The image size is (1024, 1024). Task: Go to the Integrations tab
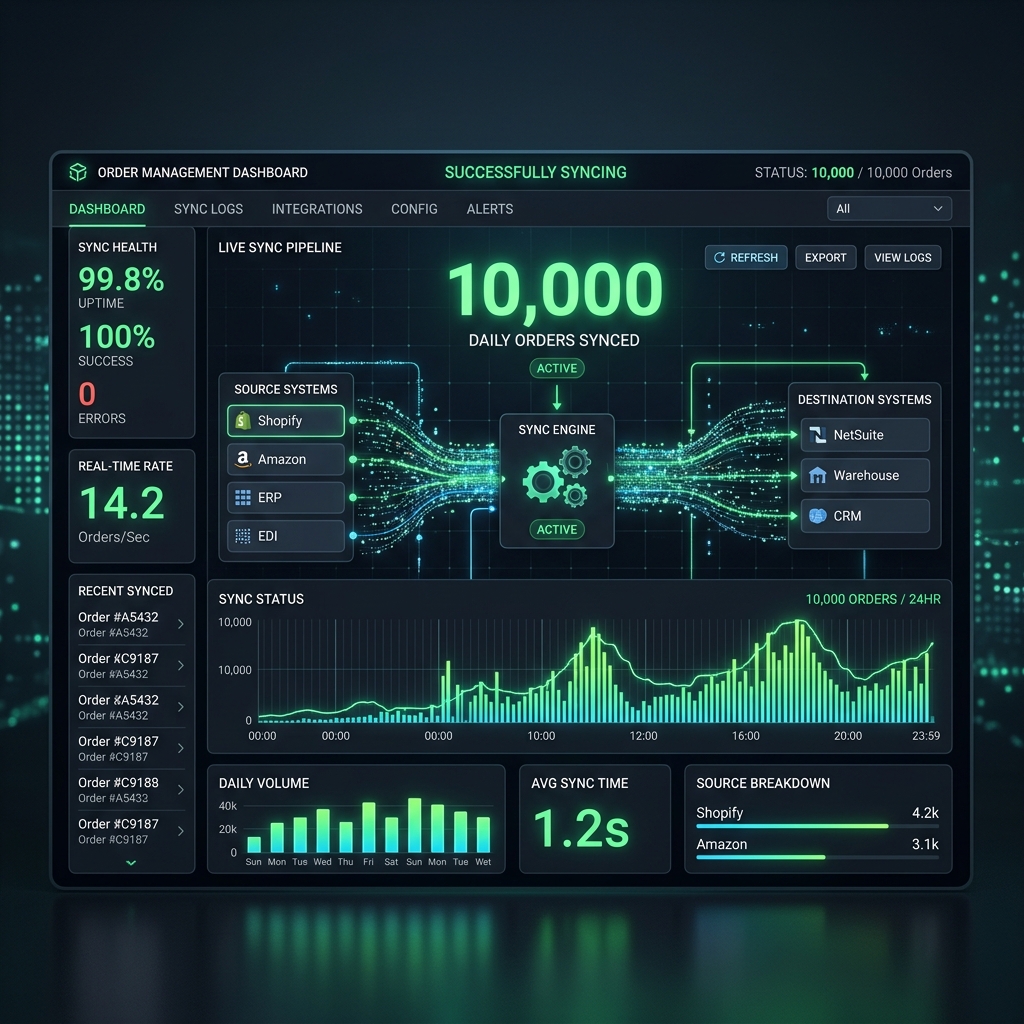click(x=317, y=209)
